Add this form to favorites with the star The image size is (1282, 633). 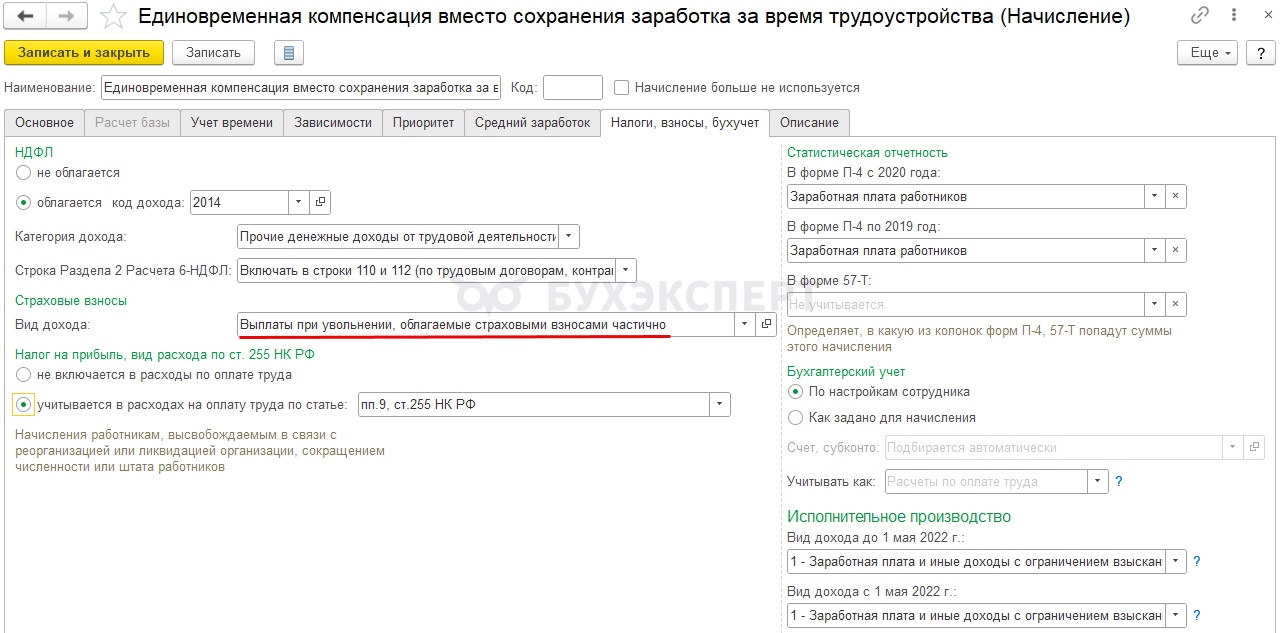tap(115, 16)
